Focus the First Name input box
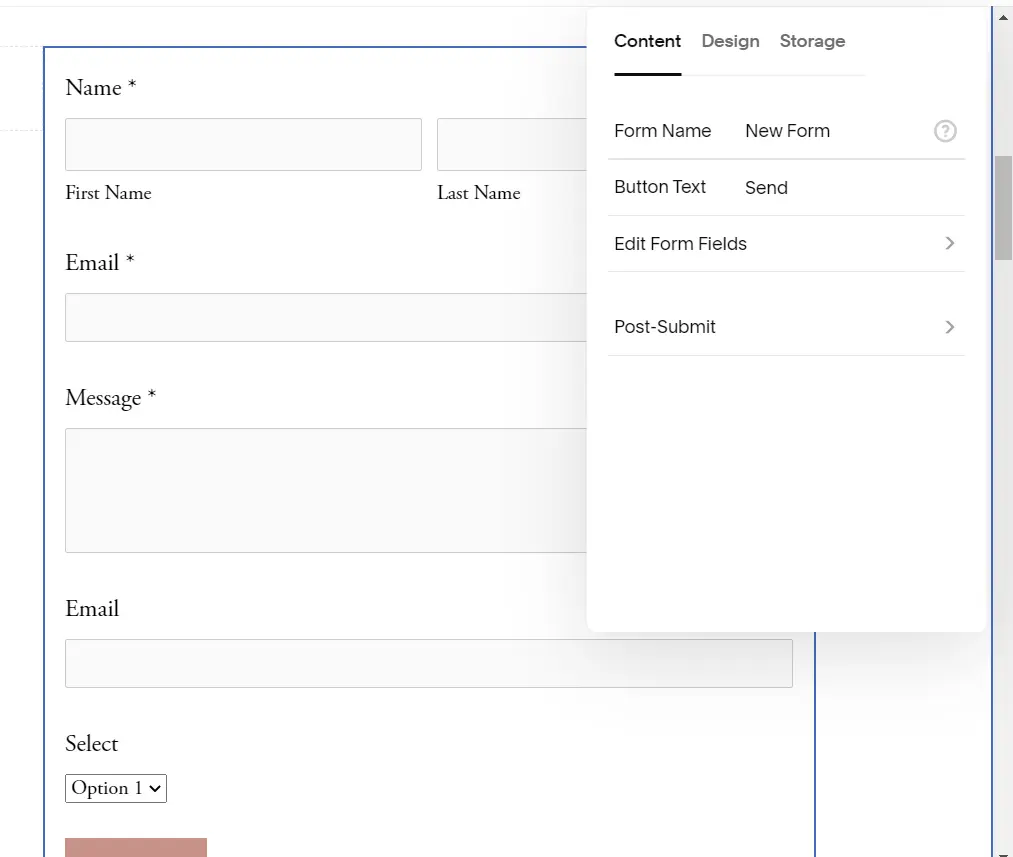The image size is (1013, 857). point(243,144)
